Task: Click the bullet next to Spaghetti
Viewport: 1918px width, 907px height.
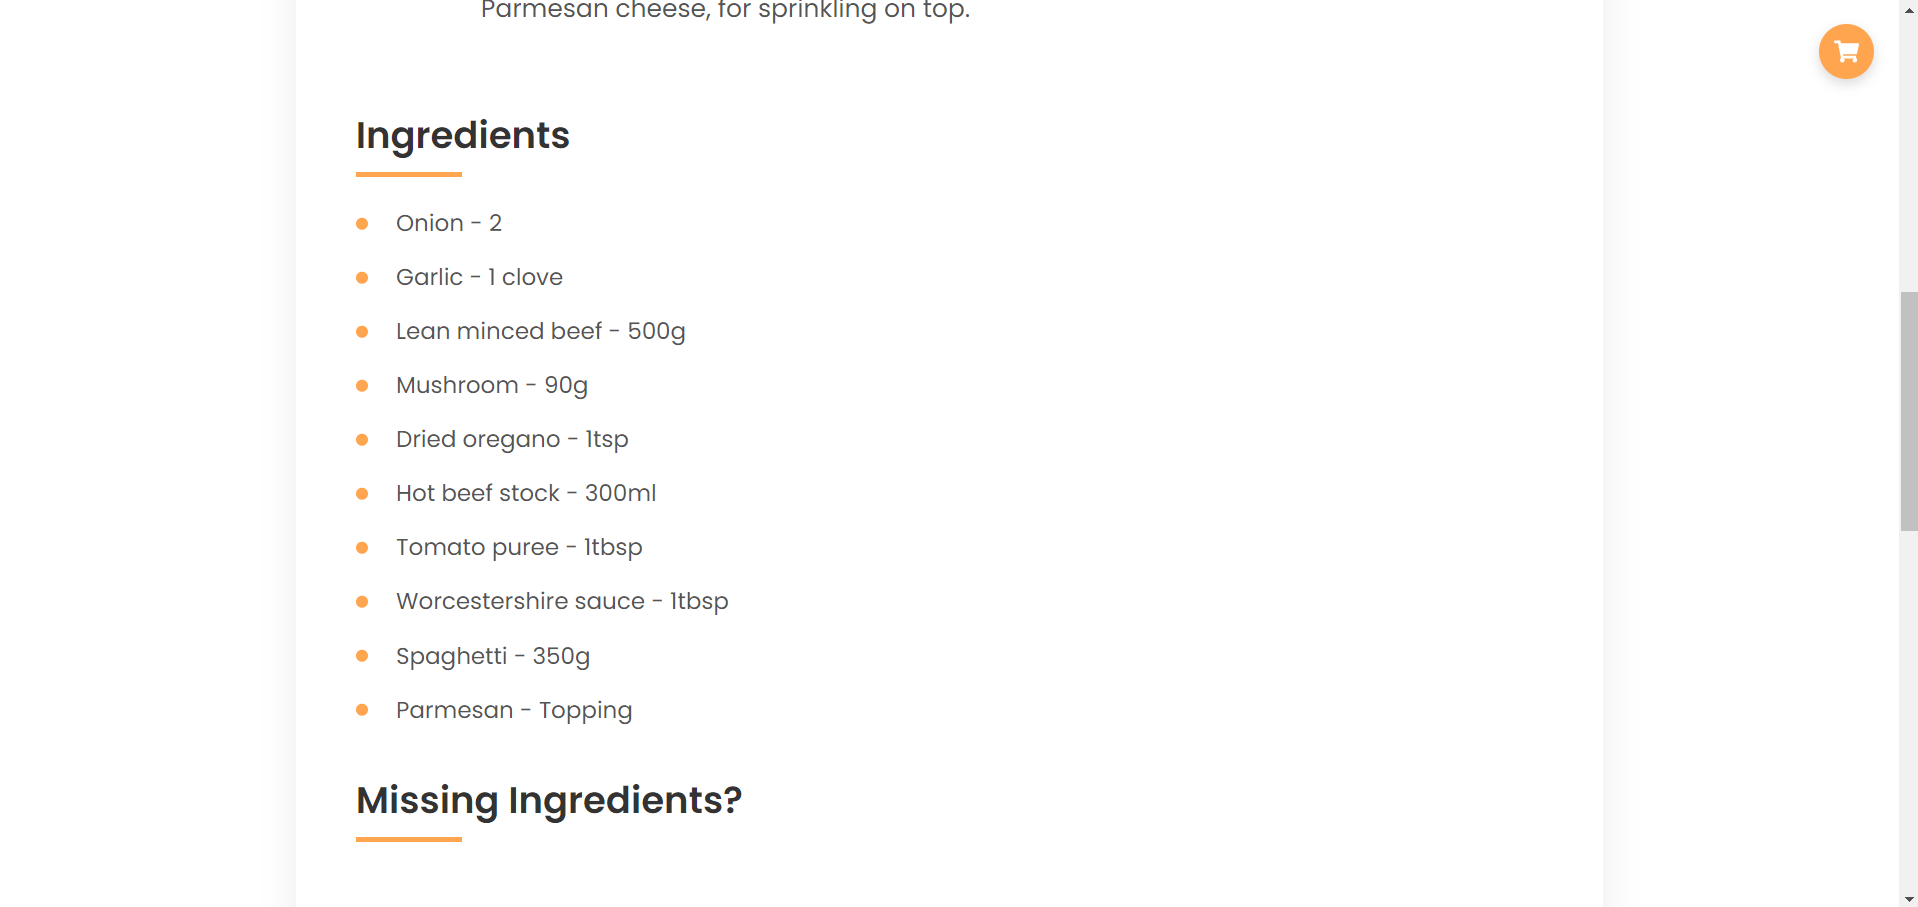Action: pos(362,656)
